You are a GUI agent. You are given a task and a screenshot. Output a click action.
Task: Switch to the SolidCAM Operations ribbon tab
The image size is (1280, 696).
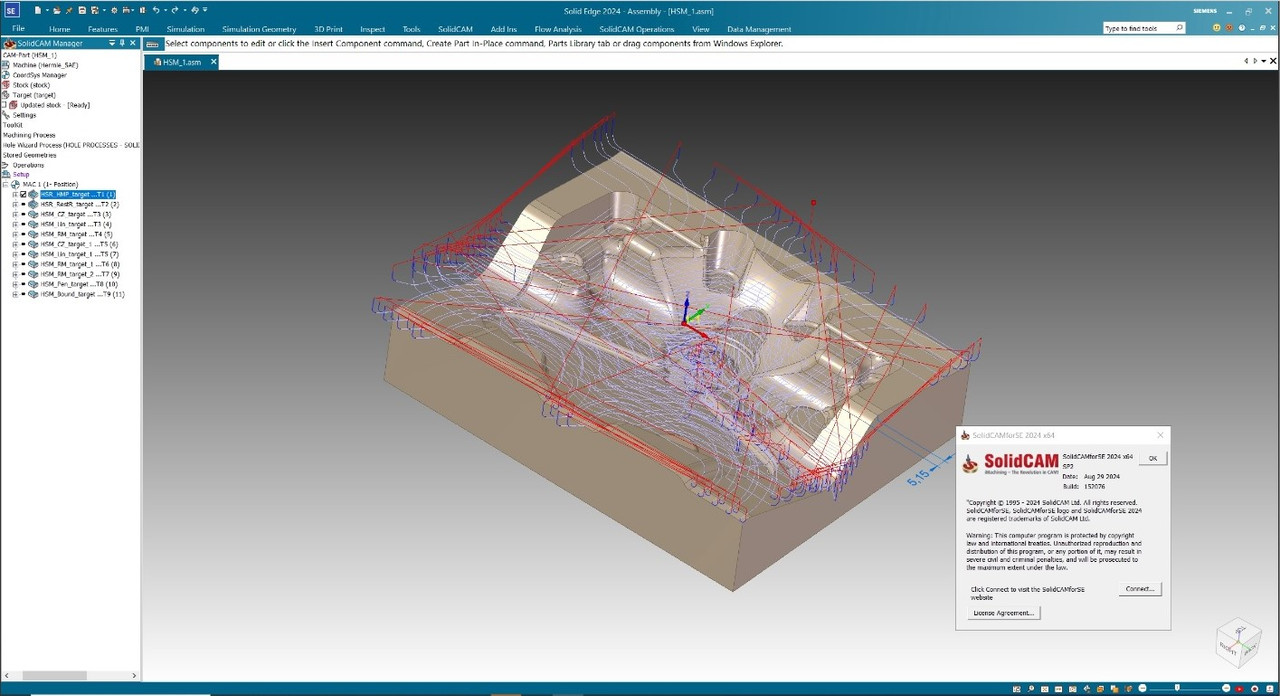tap(637, 29)
